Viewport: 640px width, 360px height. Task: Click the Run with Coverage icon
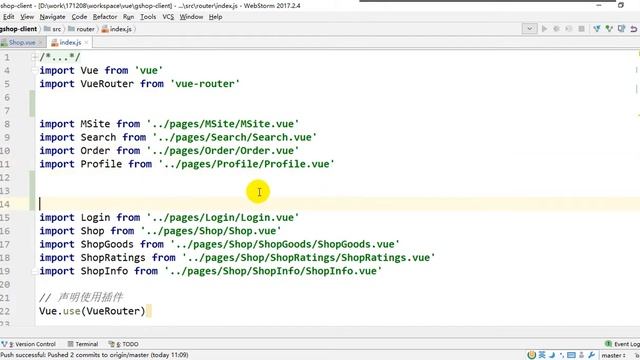click(x=569, y=29)
